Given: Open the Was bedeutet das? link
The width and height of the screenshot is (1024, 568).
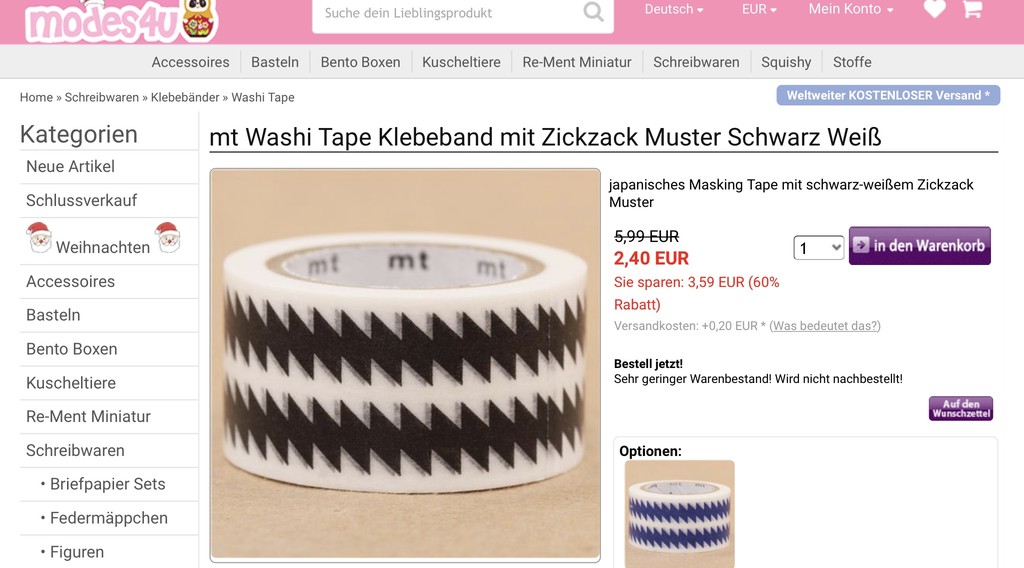Looking at the screenshot, I should (x=825, y=326).
